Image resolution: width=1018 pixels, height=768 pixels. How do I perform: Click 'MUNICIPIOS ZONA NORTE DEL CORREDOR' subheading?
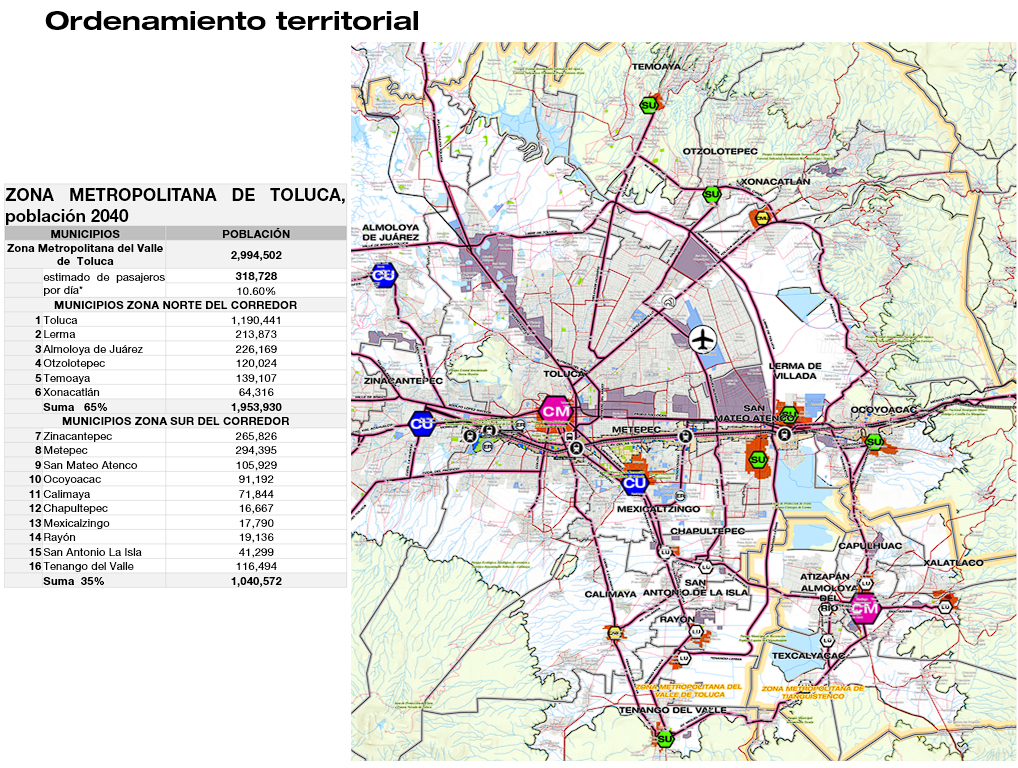tap(175, 305)
